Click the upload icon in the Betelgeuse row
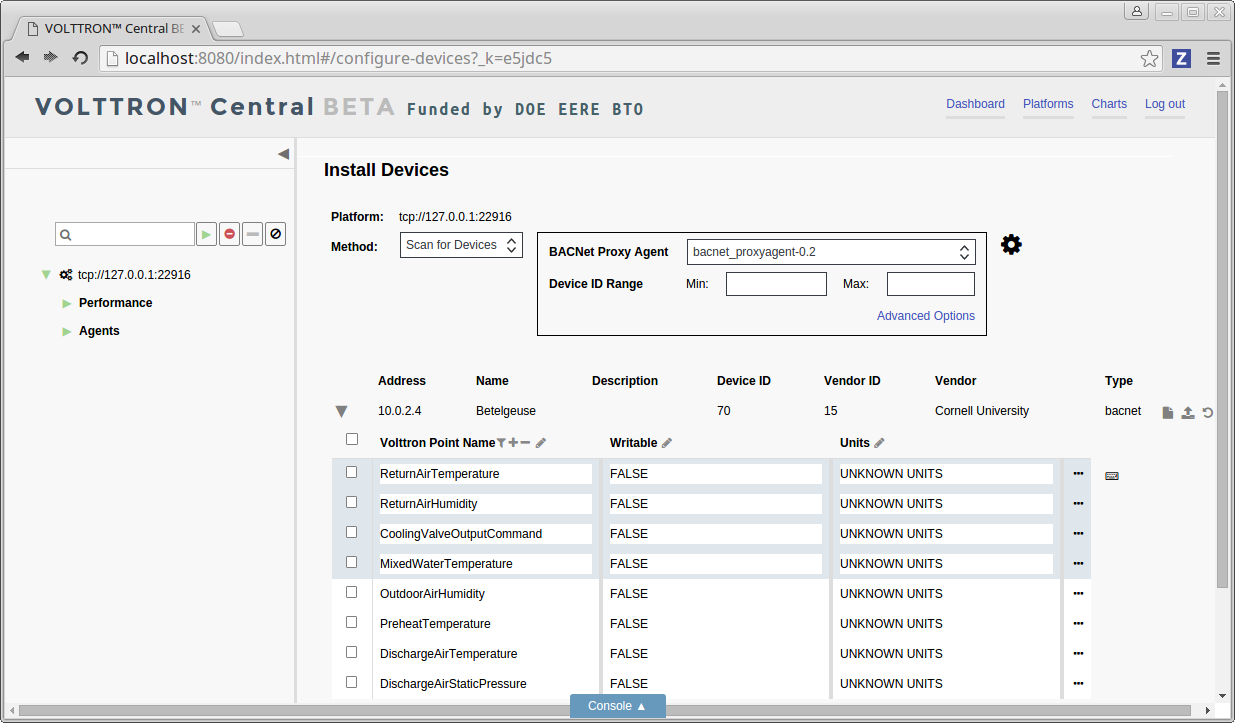 [x=1188, y=412]
